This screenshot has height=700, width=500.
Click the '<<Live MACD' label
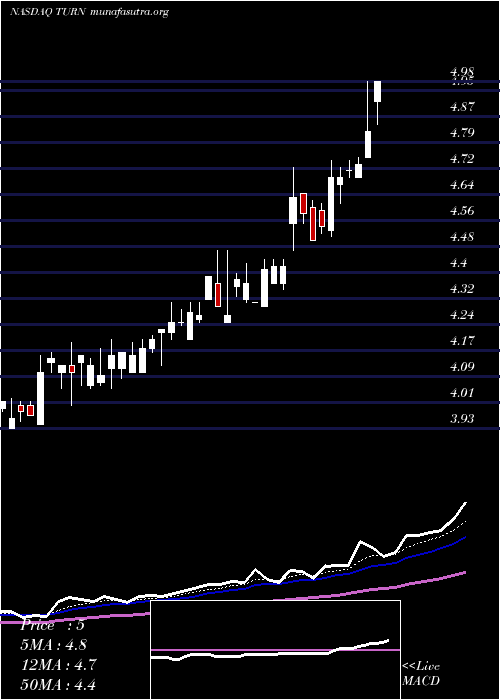coord(421,674)
